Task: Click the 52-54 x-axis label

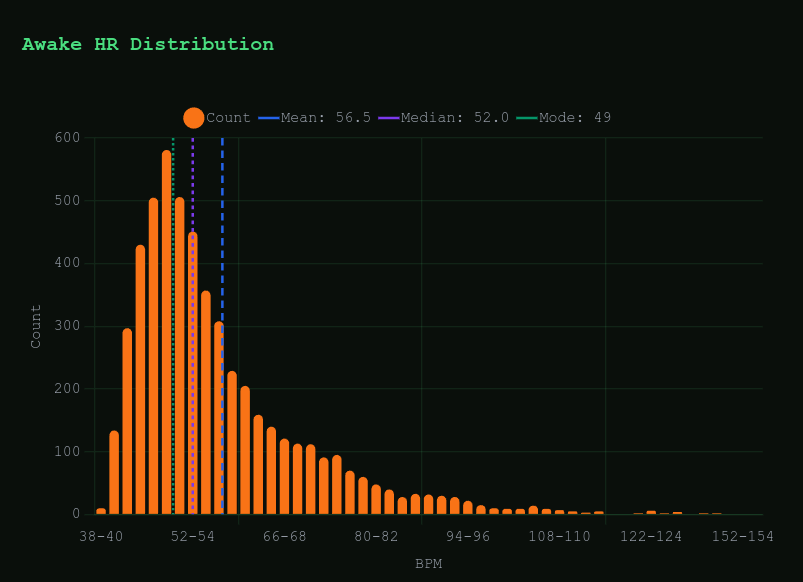Action: click(x=193, y=536)
